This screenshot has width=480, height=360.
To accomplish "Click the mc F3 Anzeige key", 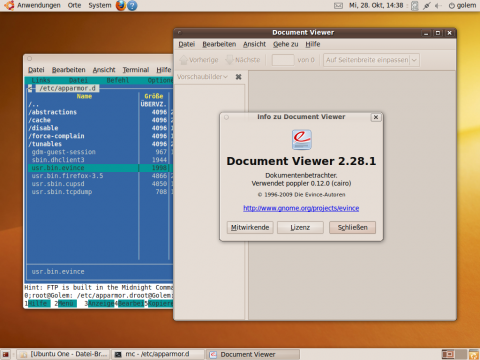I will point(101,304).
